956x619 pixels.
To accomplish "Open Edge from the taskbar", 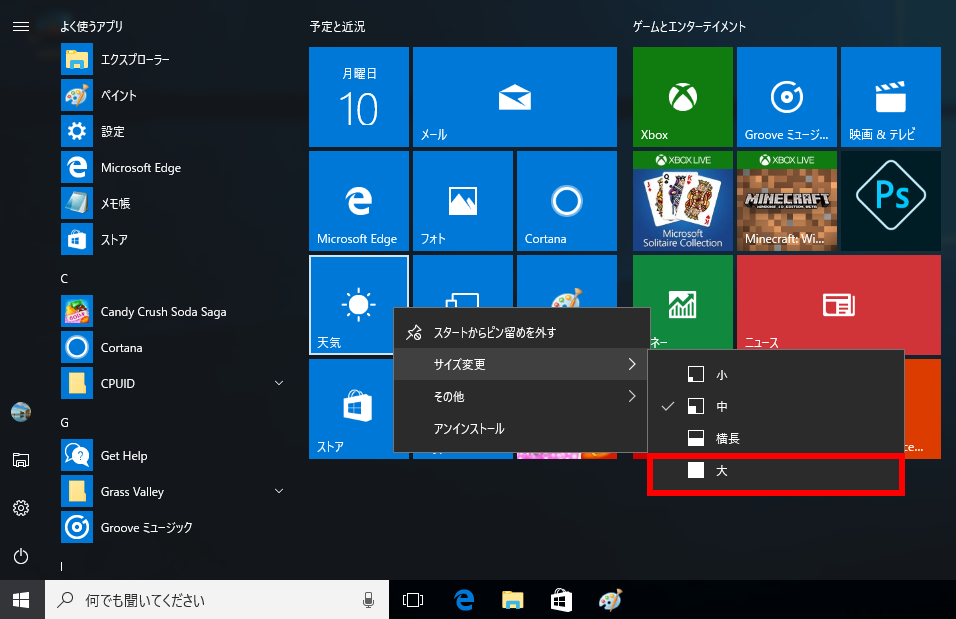I will tap(465, 600).
